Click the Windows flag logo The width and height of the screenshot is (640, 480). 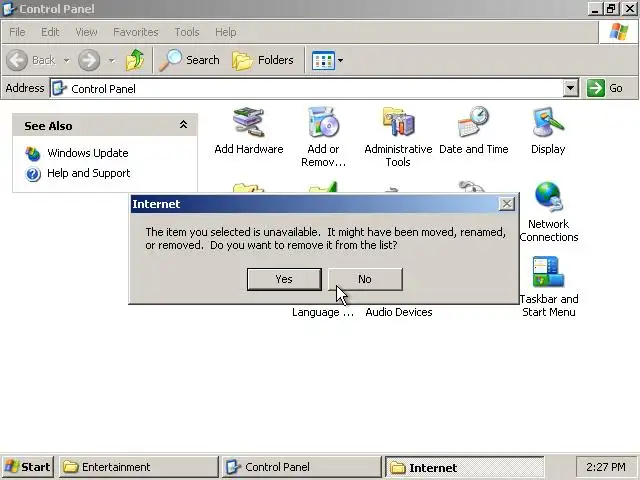[618, 32]
